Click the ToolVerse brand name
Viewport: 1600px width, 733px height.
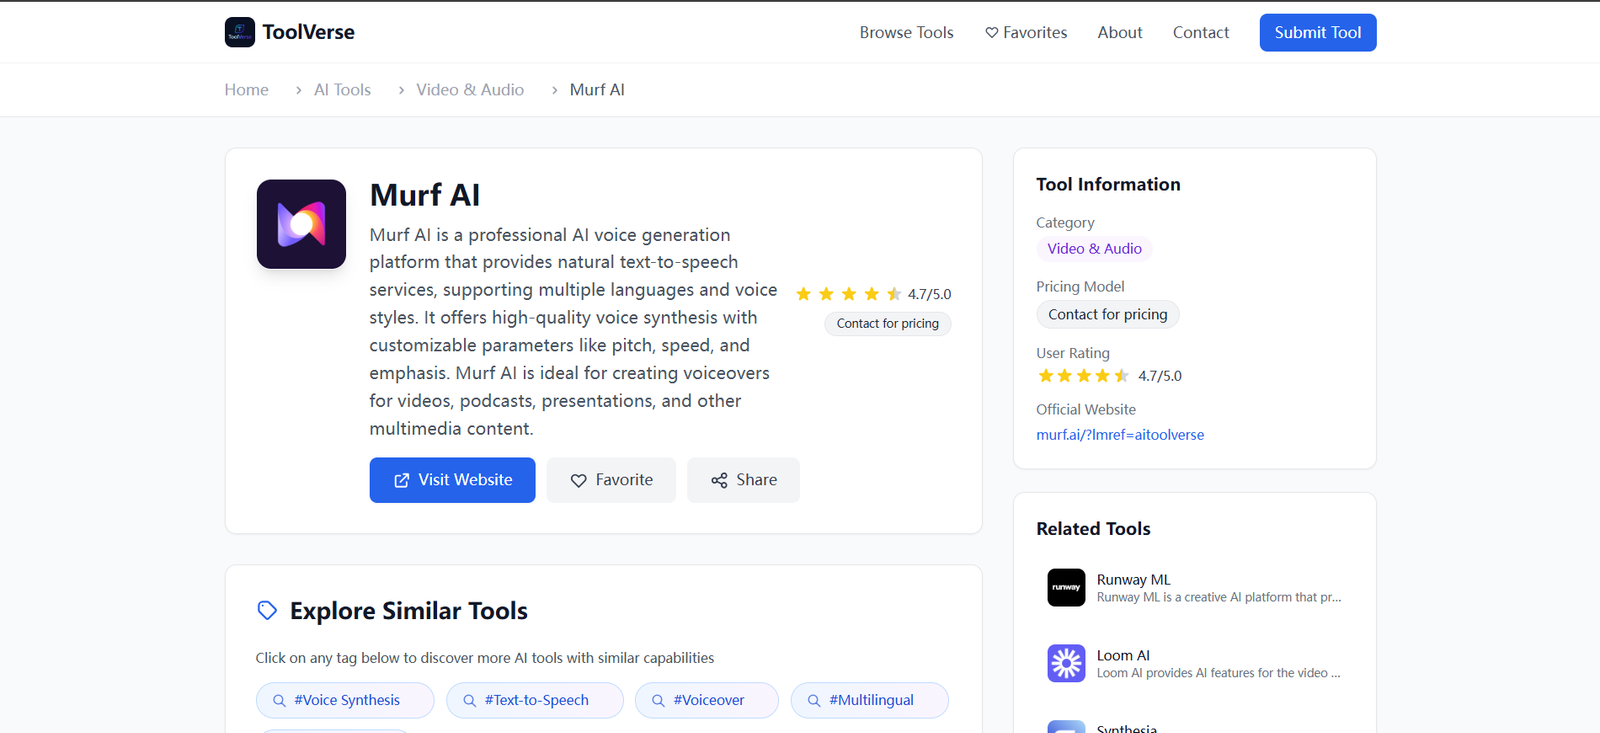tap(308, 32)
